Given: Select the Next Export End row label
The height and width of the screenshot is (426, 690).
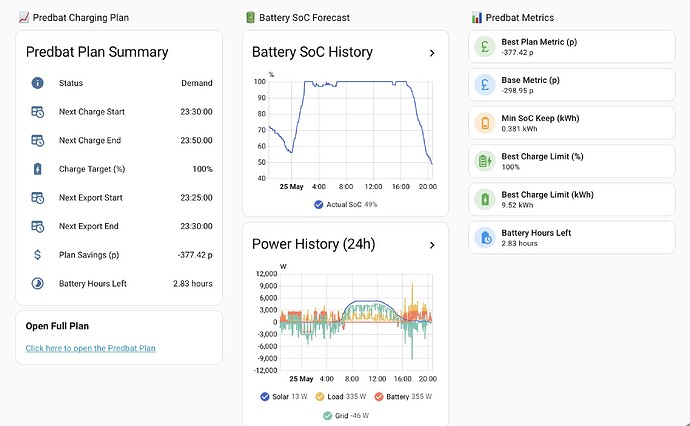Looking at the screenshot, I should coord(88,226).
